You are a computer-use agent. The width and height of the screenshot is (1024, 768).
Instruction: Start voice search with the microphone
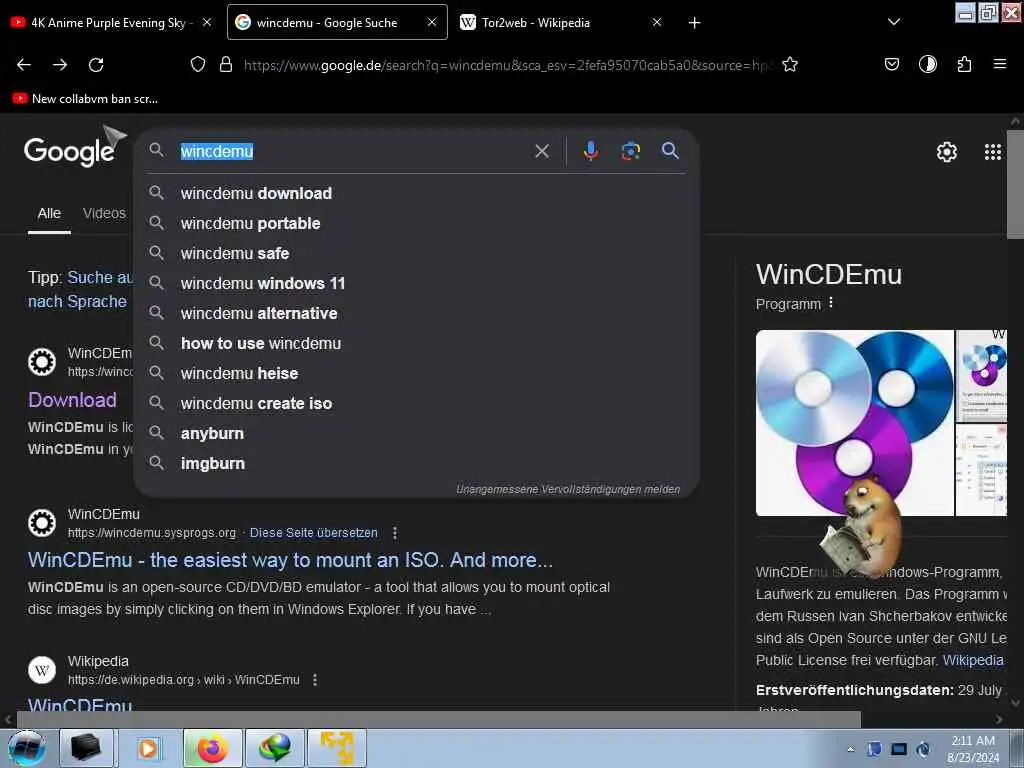[x=590, y=151]
